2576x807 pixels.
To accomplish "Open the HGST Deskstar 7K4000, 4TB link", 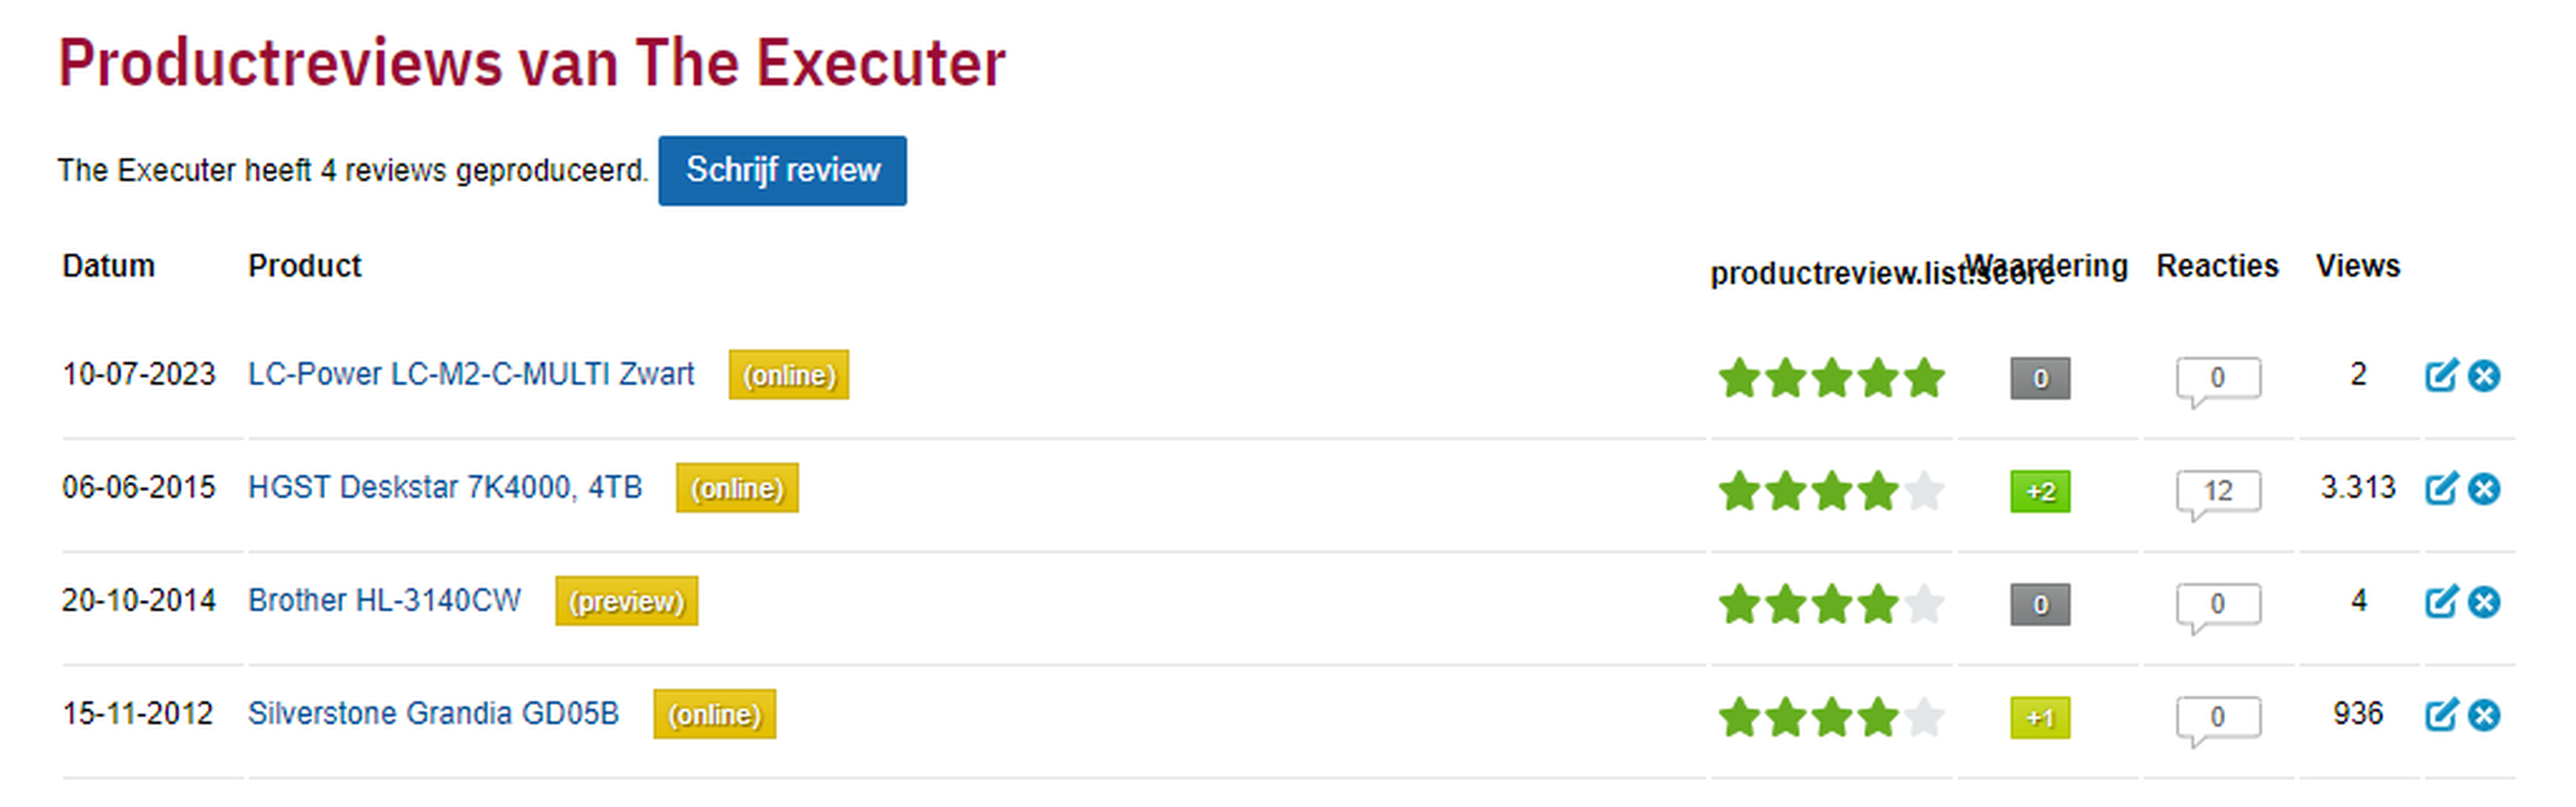I will point(444,487).
